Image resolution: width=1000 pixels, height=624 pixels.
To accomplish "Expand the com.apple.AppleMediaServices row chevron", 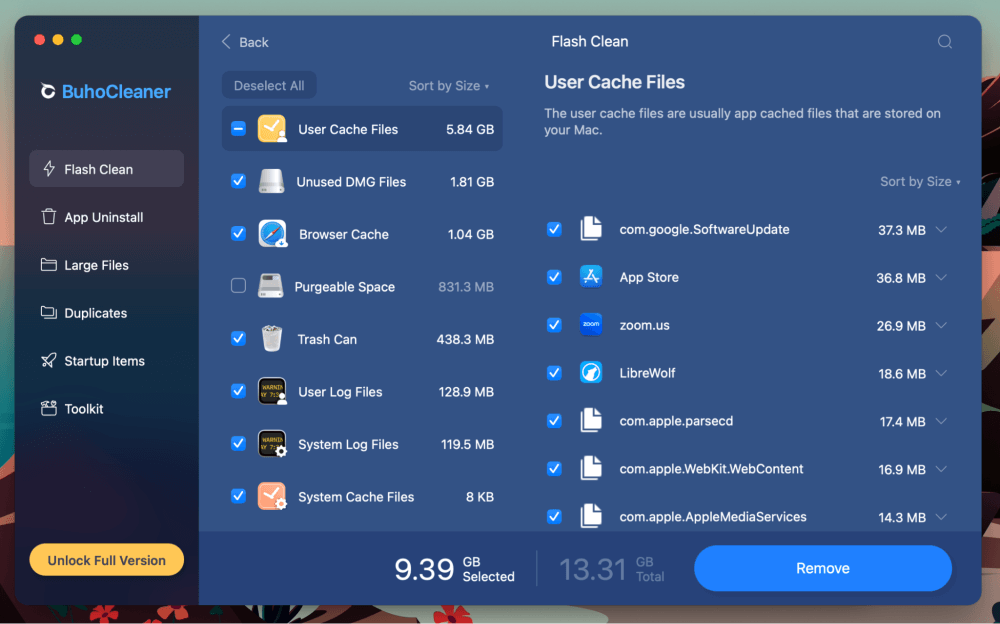I will coord(941,517).
